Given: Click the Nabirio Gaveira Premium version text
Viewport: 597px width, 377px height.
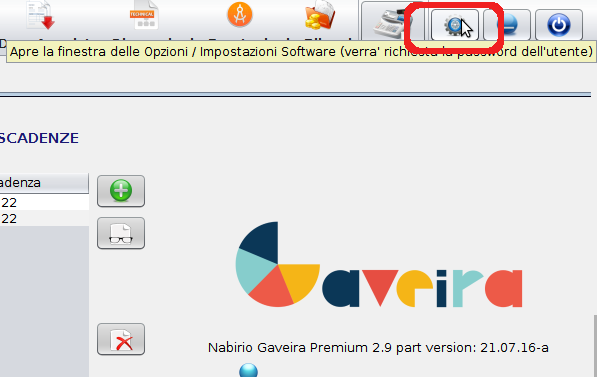Looking at the screenshot, I should (x=378, y=348).
